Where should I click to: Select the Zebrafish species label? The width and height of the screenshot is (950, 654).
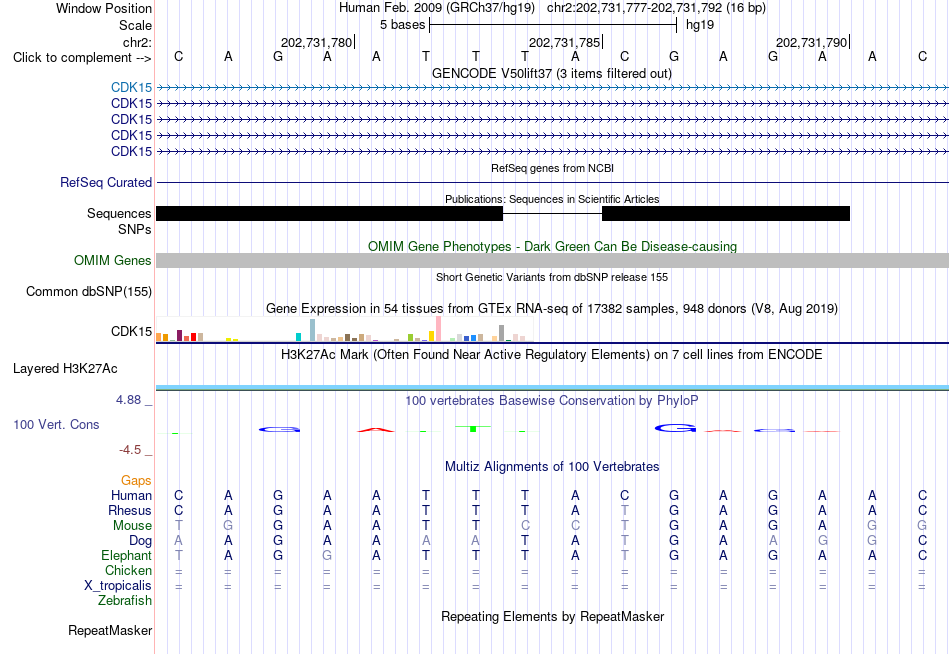[x=125, y=601]
